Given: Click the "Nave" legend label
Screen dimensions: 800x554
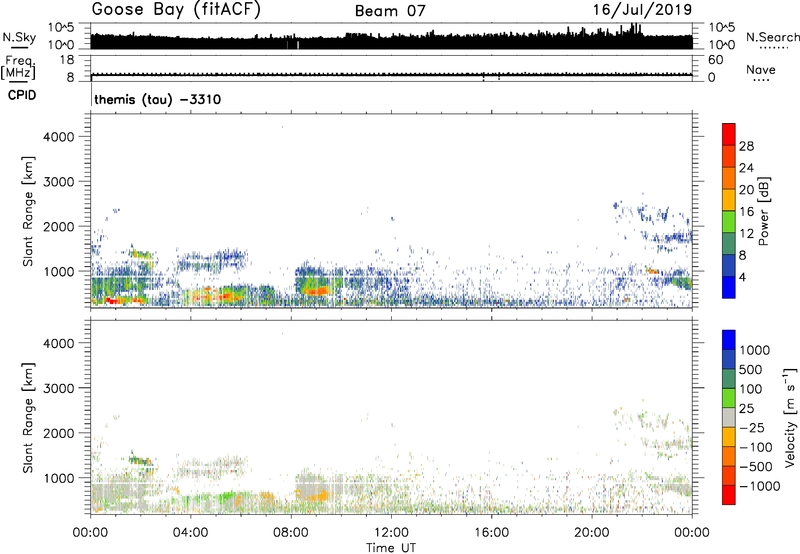Looking at the screenshot, I should (x=761, y=70).
